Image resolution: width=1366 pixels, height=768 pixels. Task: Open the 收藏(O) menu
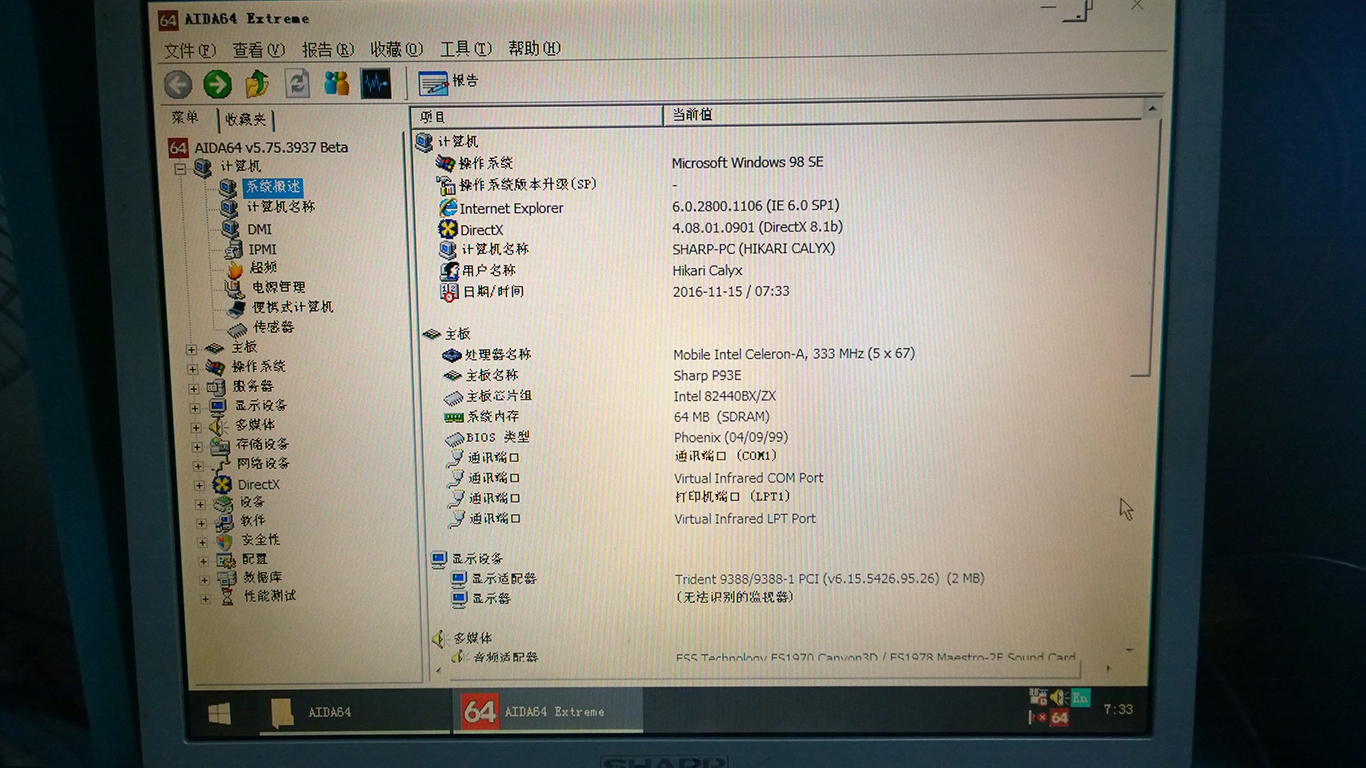(396, 48)
